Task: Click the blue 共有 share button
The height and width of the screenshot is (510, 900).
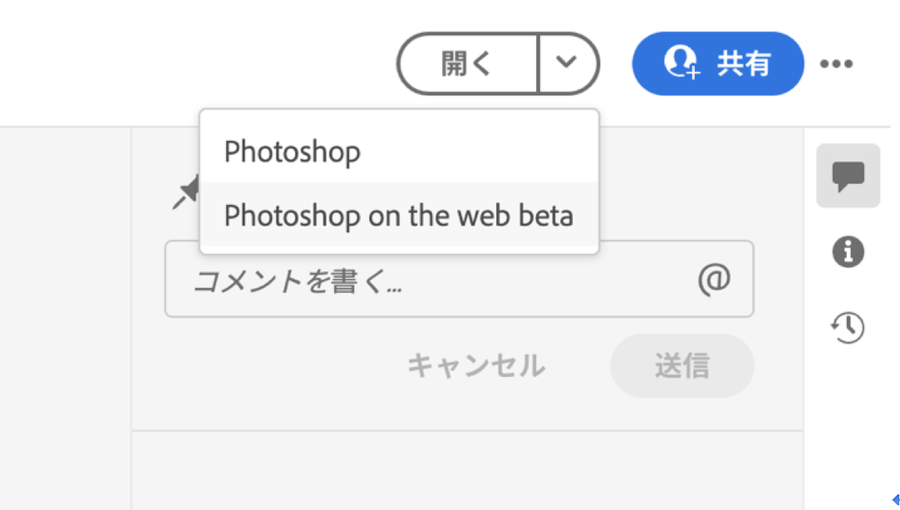Action: 718,63
